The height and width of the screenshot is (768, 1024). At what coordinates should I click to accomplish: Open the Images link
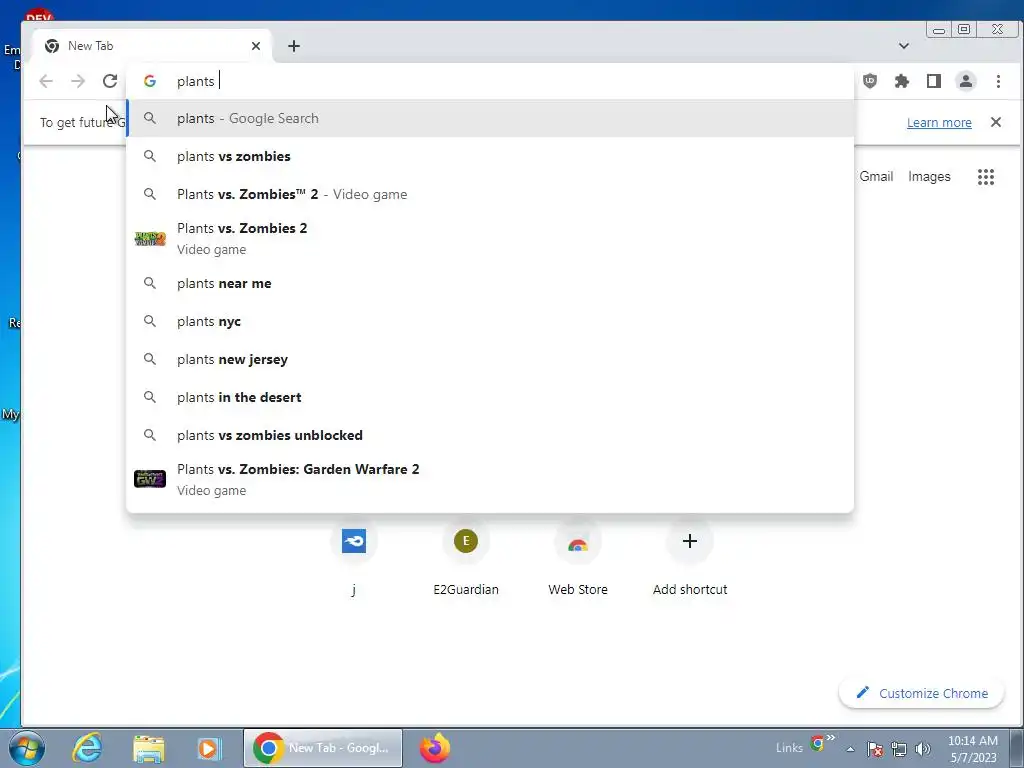click(929, 176)
